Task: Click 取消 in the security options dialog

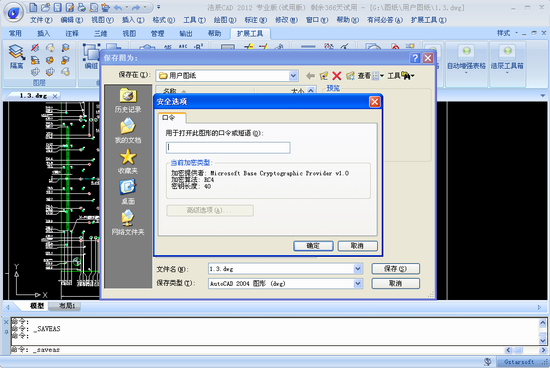Action: pyautogui.click(x=357, y=246)
